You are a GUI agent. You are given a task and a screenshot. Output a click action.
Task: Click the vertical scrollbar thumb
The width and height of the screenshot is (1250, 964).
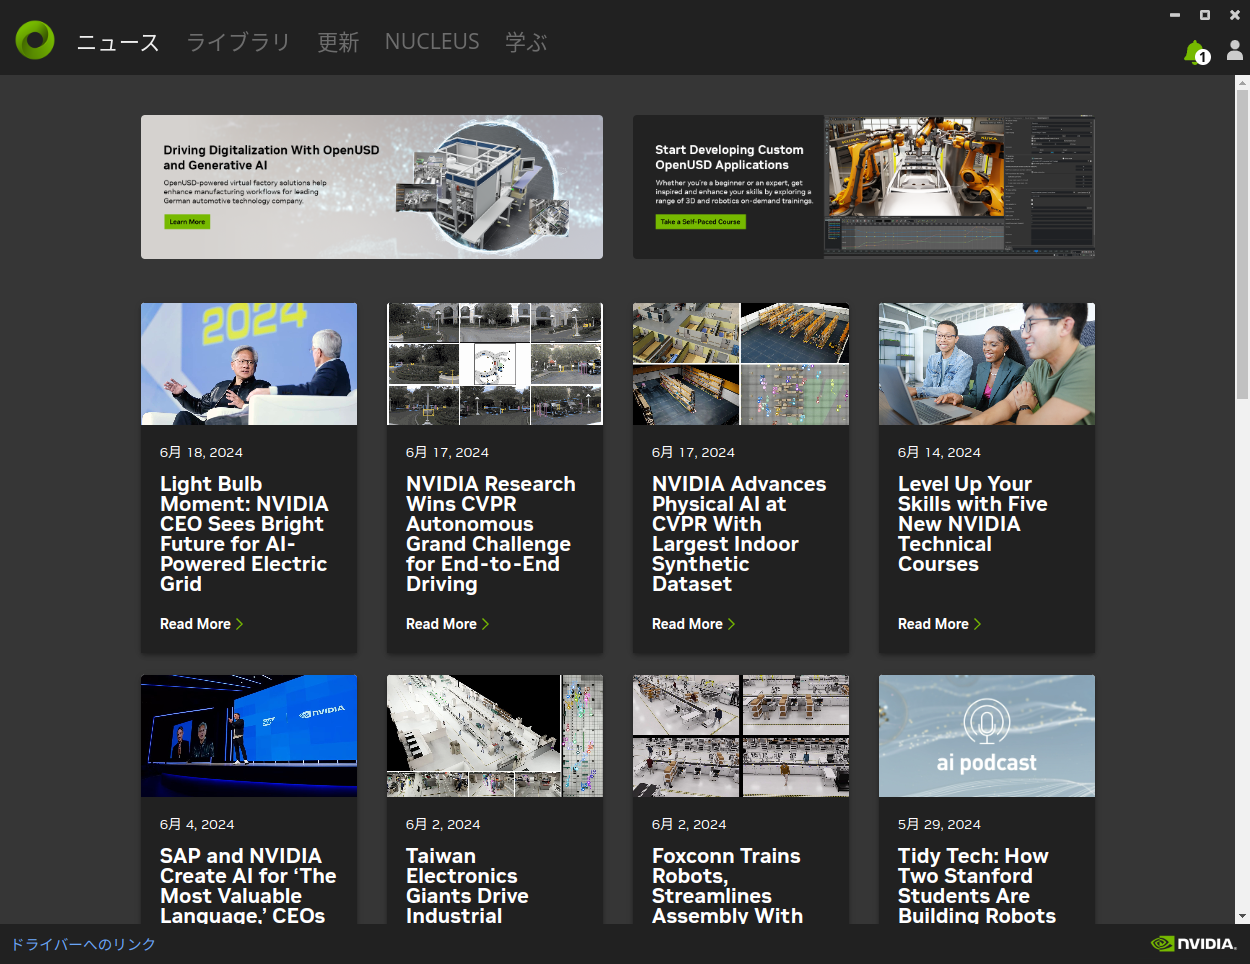(x=1242, y=245)
